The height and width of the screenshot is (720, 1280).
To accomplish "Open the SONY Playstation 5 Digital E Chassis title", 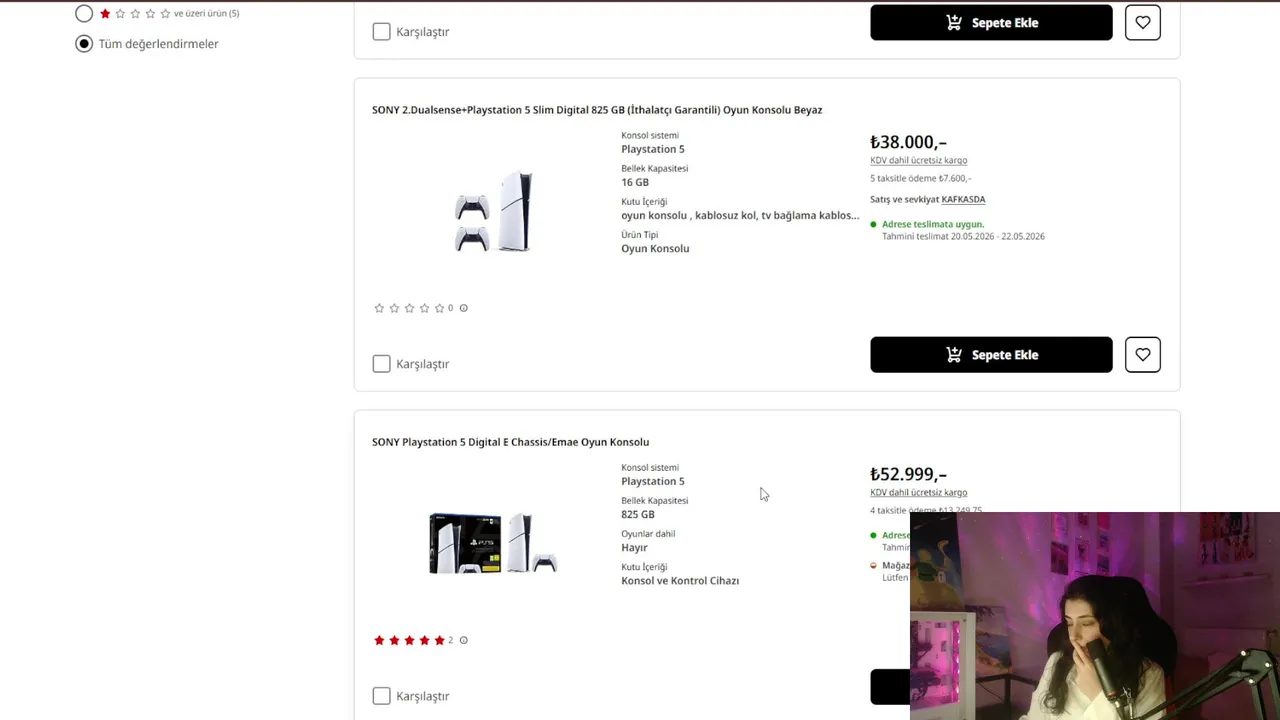I will (x=510, y=442).
